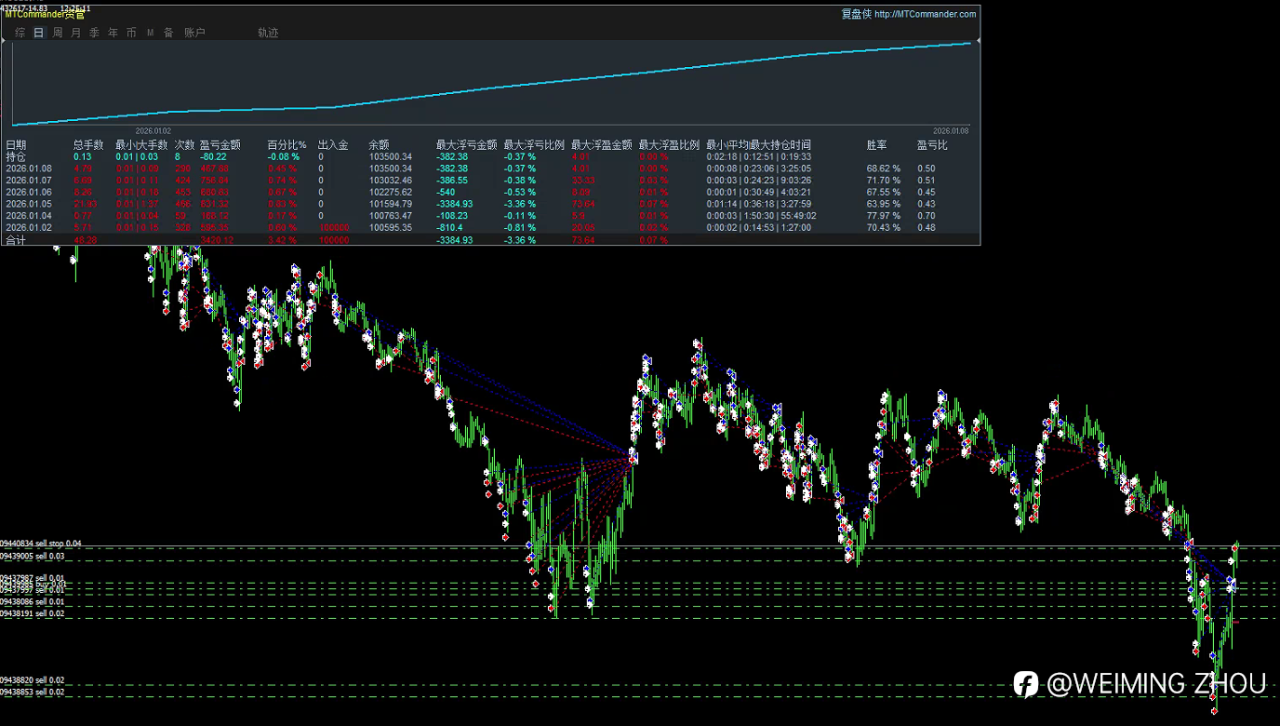The width and height of the screenshot is (1280, 726).
Task: Select the 2026.01.07 date row
Action: pos(28,180)
